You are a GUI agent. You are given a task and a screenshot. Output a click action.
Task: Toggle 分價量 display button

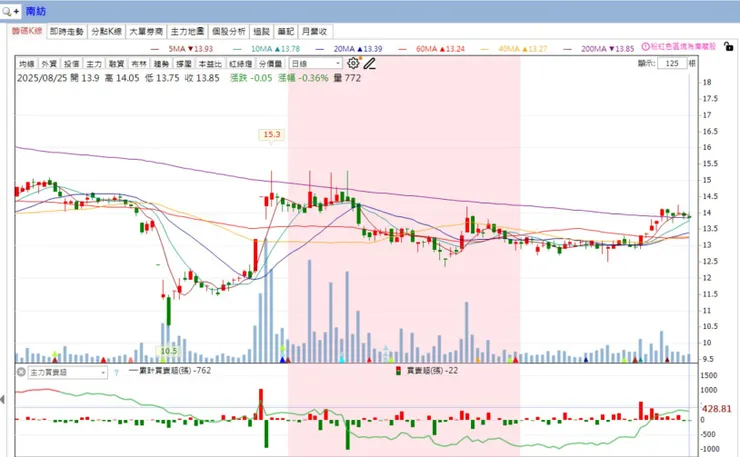tap(271, 64)
